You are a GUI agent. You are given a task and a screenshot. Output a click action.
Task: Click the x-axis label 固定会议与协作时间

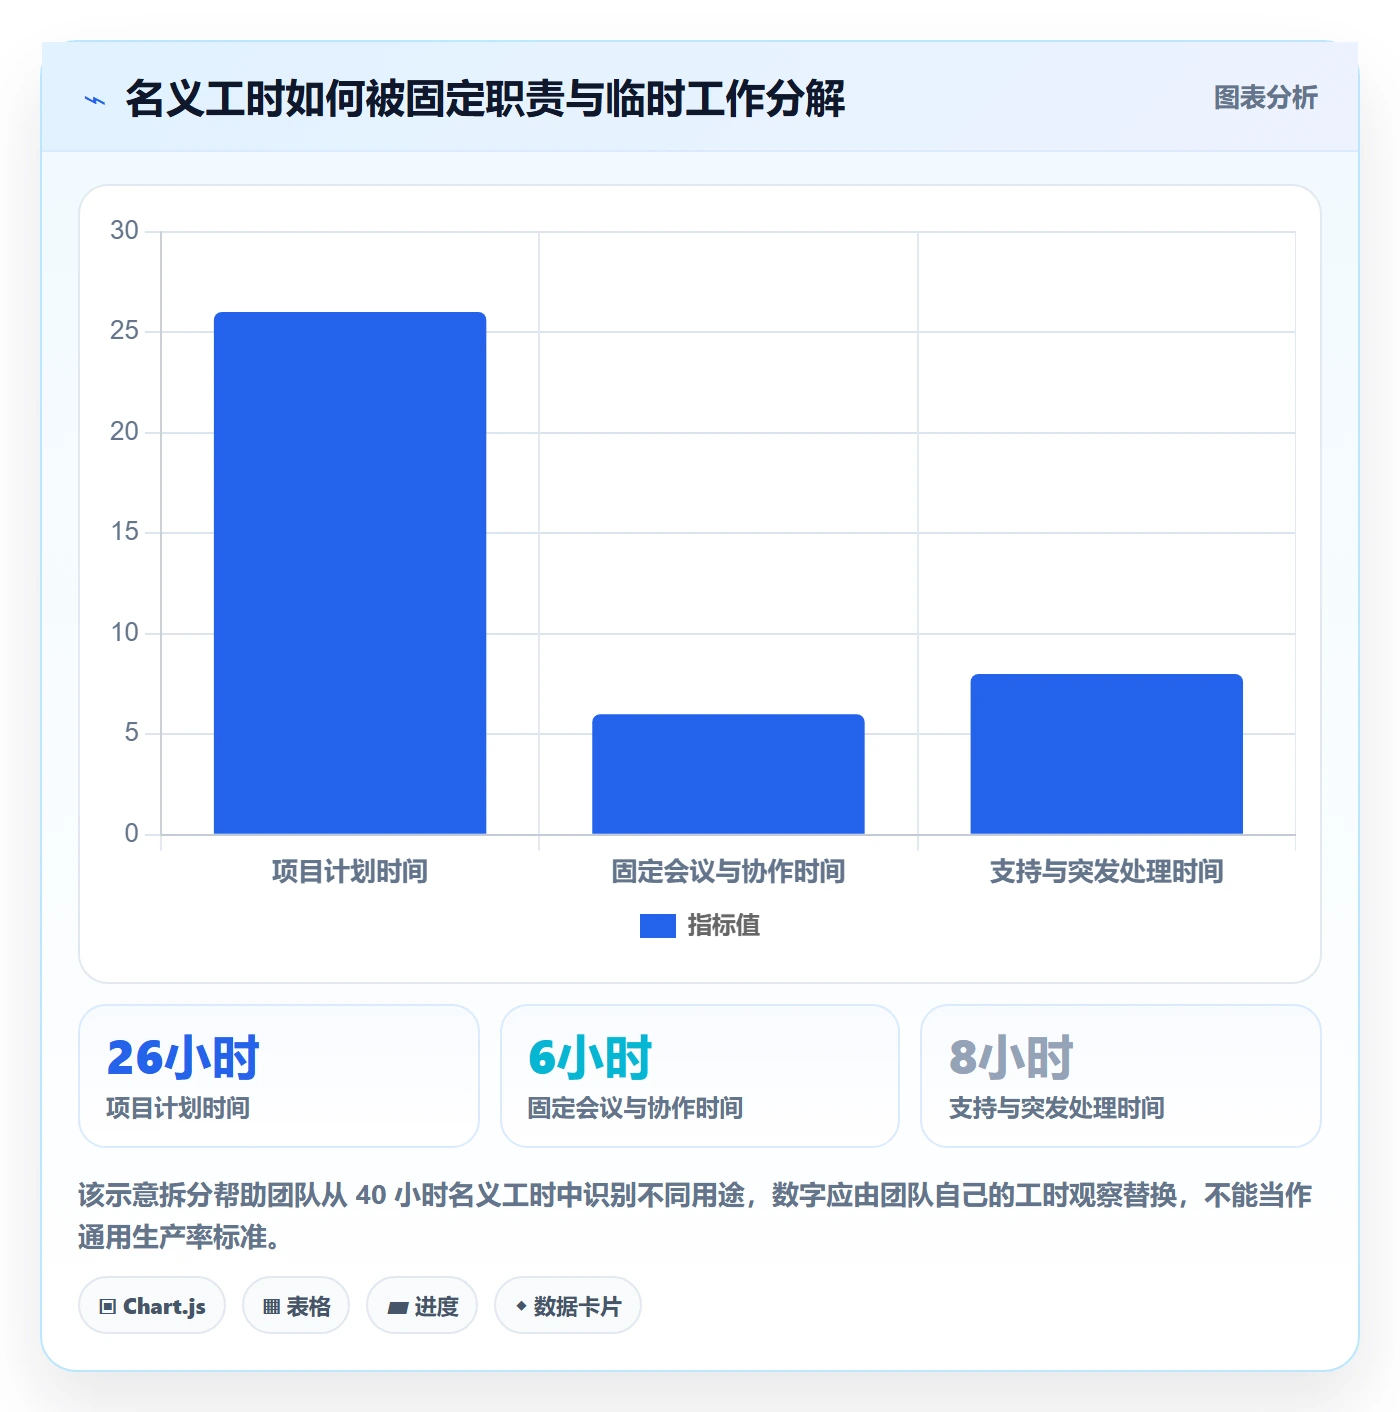[x=728, y=872]
